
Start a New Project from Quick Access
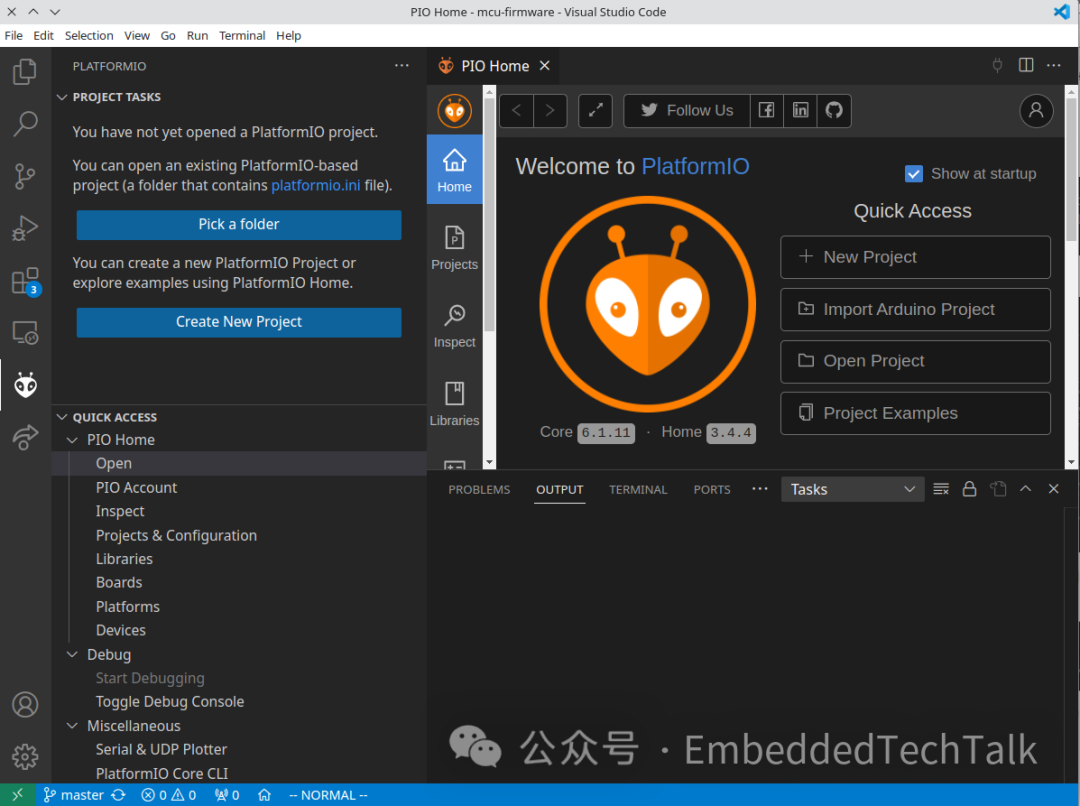tap(914, 257)
